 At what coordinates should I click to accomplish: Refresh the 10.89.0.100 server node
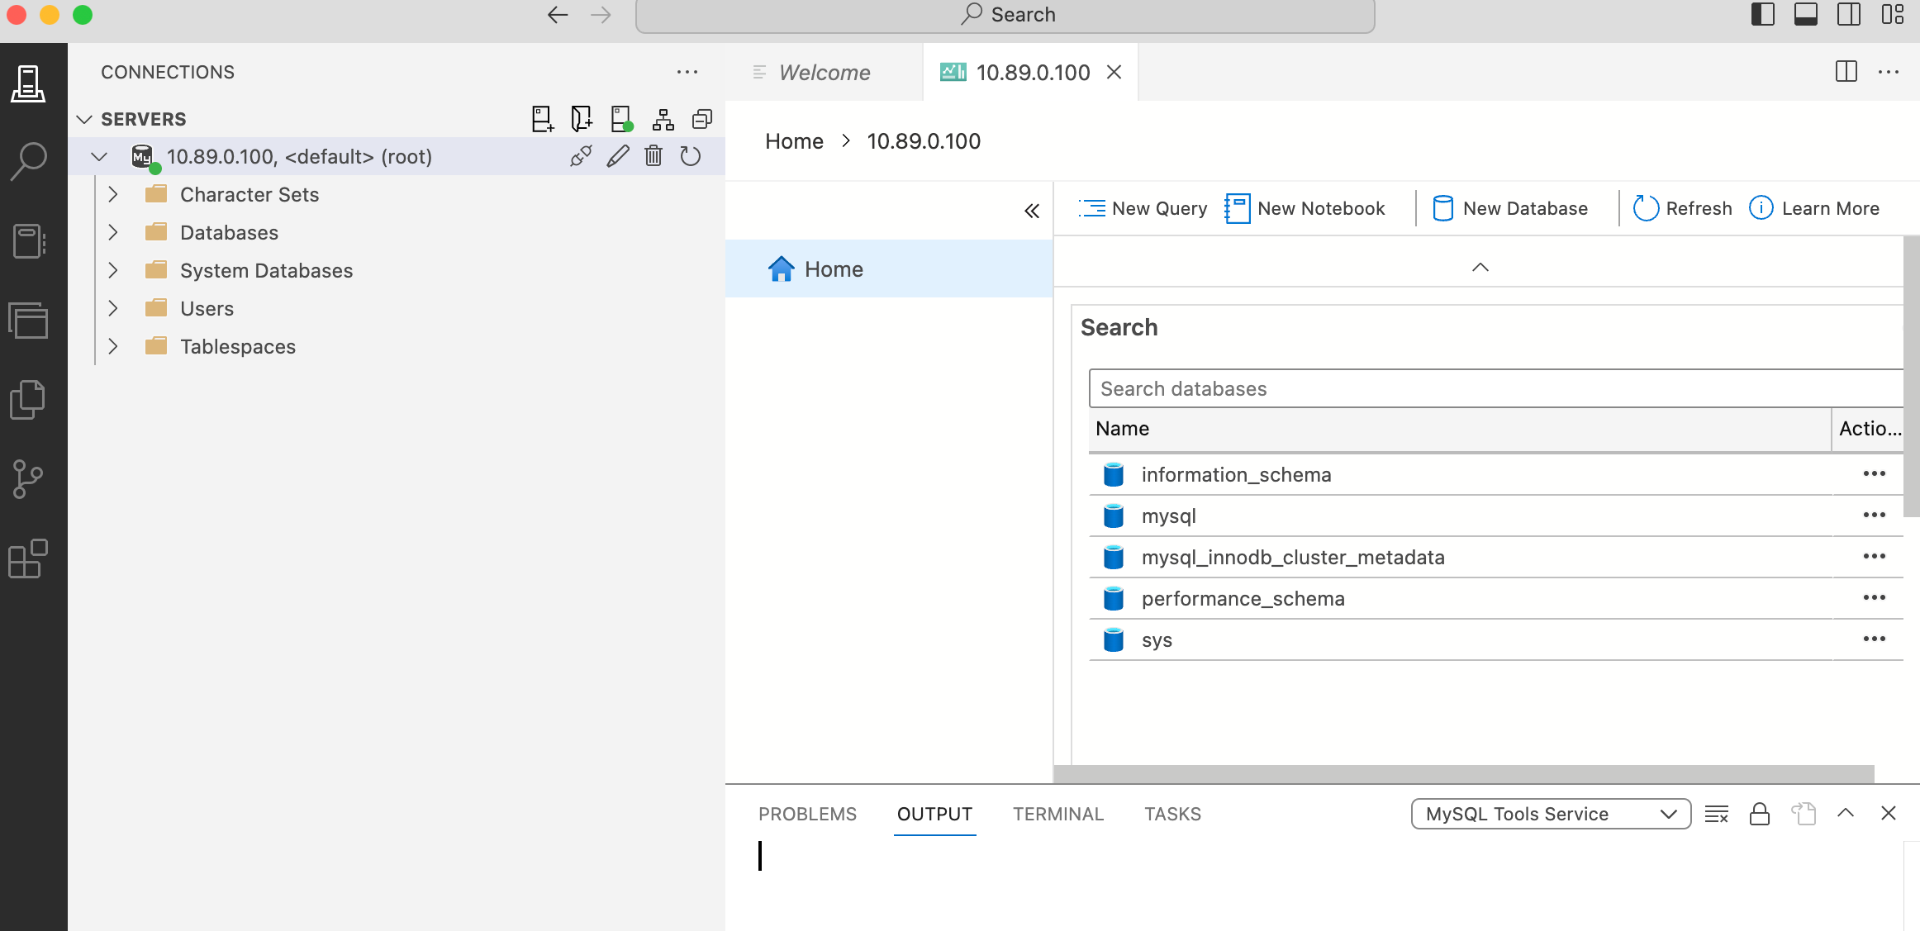pyautogui.click(x=691, y=156)
